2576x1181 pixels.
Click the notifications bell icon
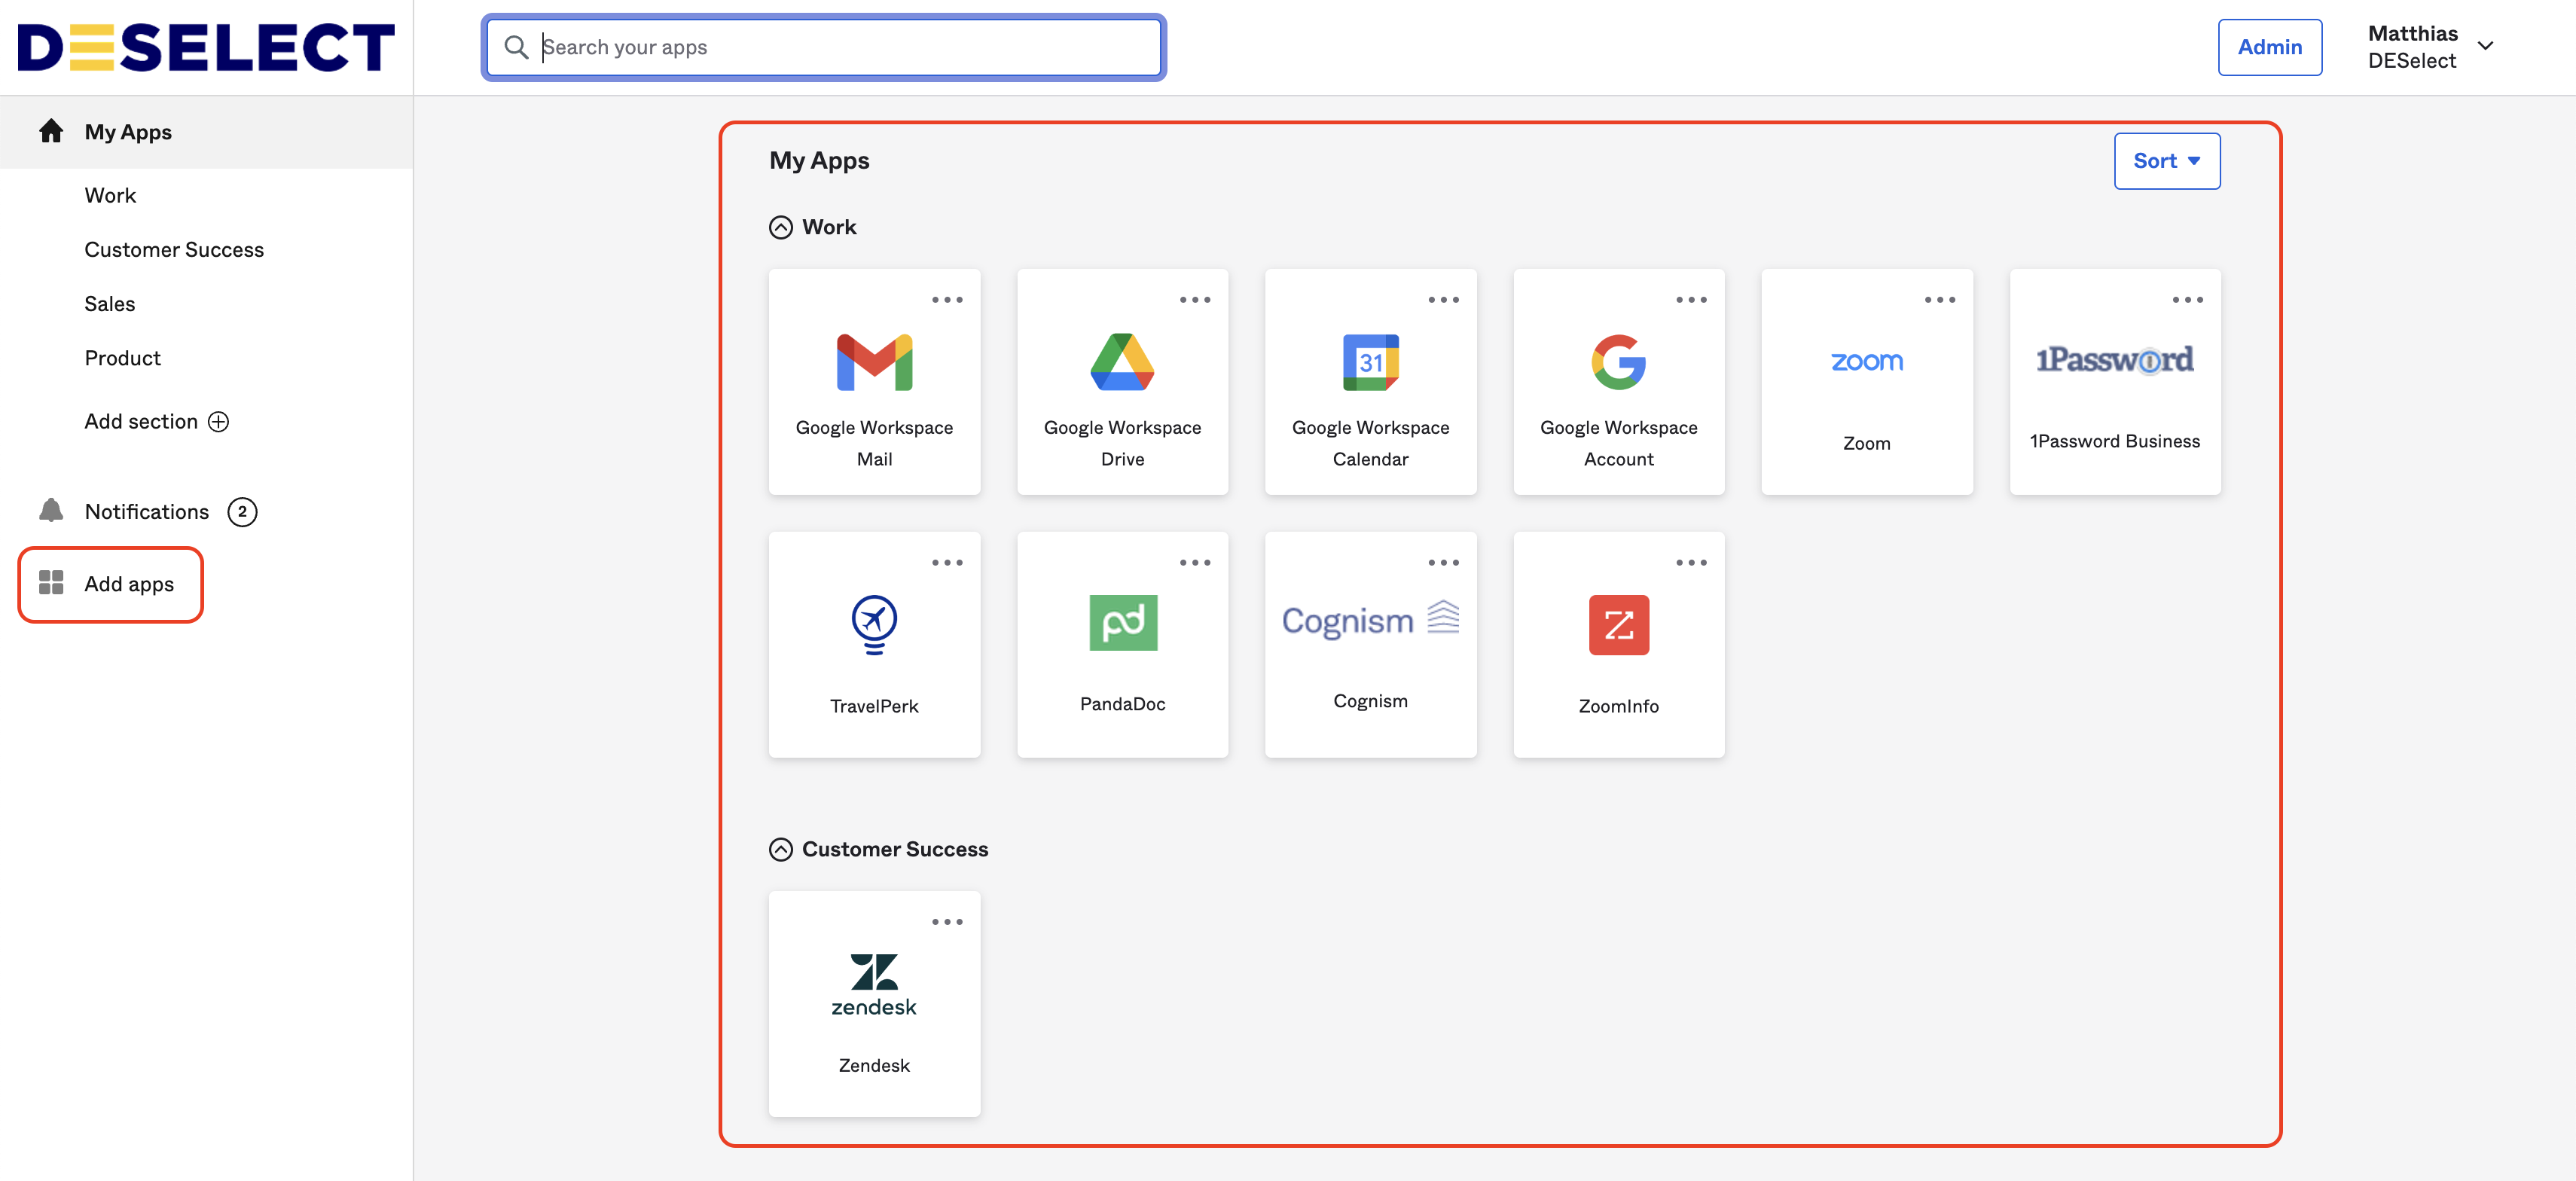(x=51, y=510)
